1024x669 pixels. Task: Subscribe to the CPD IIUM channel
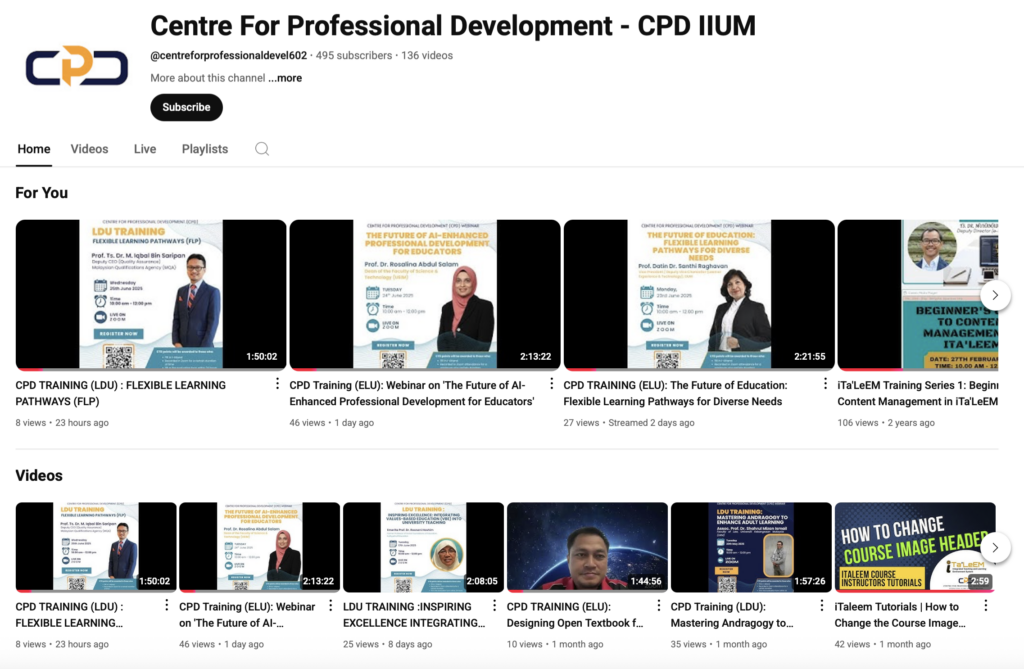(186, 107)
